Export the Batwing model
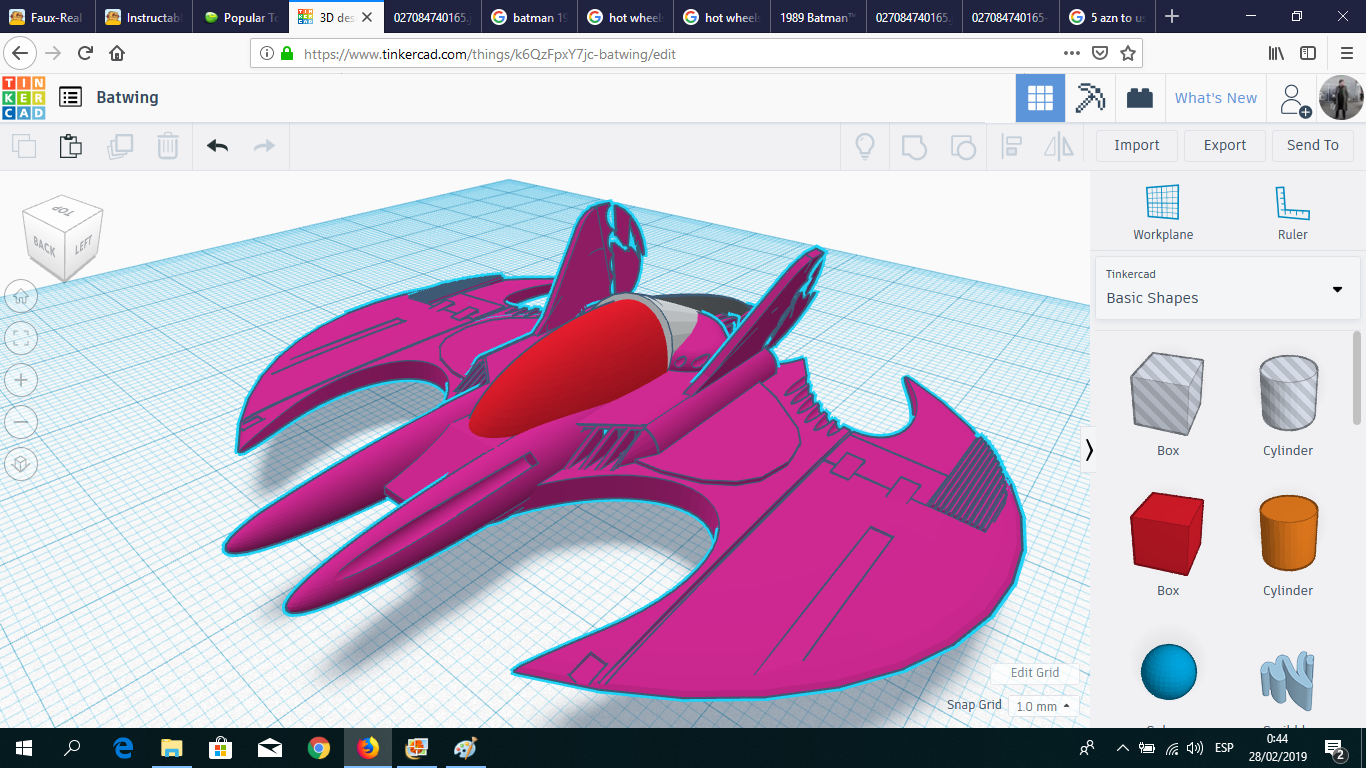This screenshot has width=1366, height=768. [x=1224, y=145]
